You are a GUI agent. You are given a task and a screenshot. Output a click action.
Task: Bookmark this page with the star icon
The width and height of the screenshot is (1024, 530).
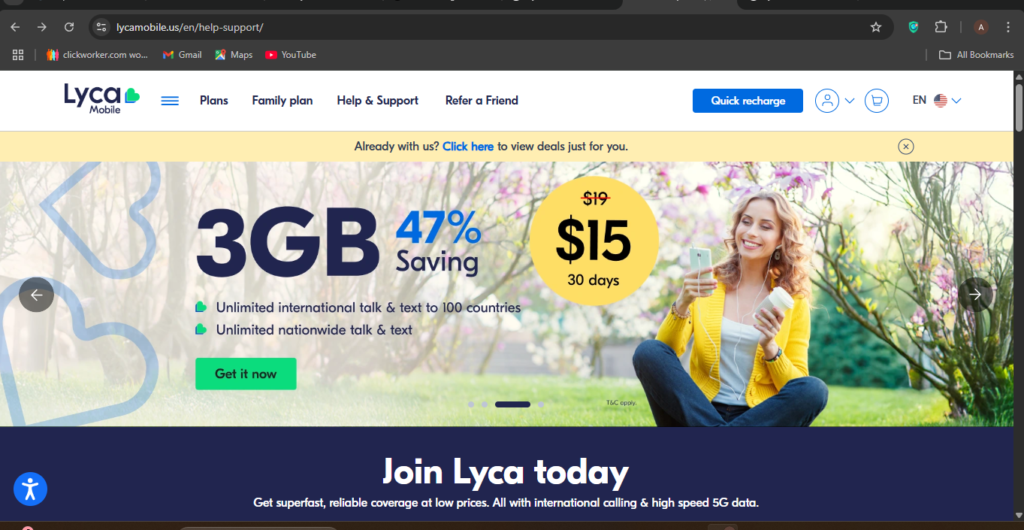pyautogui.click(x=876, y=27)
